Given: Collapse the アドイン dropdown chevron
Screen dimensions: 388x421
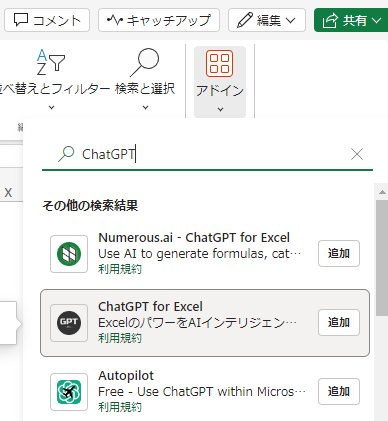Looking at the screenshot, I should [220, 109].
